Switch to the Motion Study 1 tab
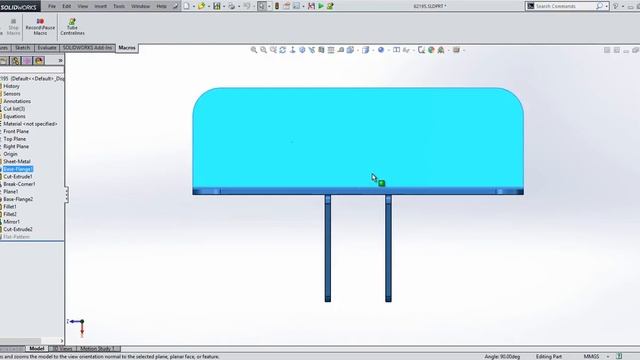640x360 pixels. point(98,349)
